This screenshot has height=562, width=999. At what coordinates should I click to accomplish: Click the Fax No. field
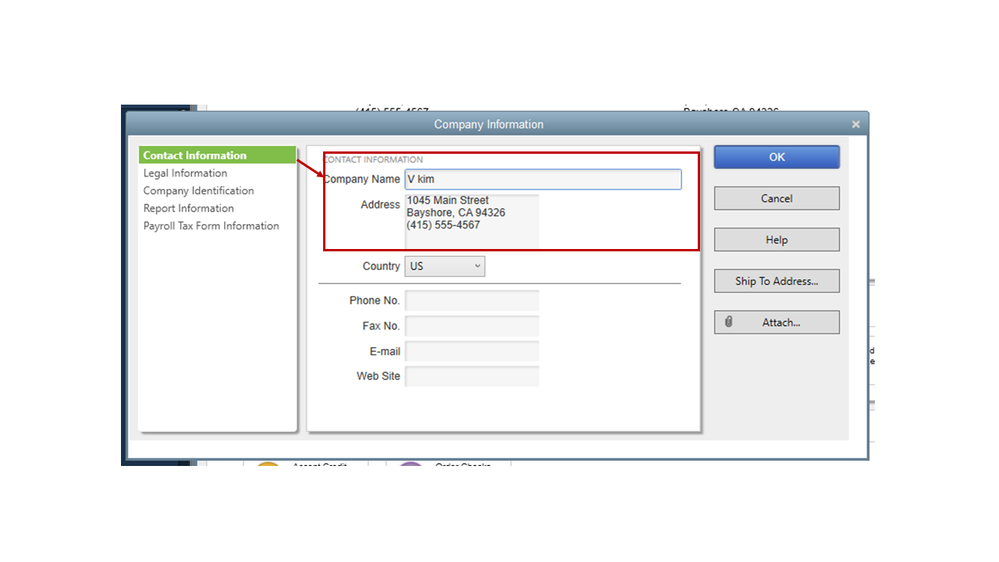tap(471, 326)
